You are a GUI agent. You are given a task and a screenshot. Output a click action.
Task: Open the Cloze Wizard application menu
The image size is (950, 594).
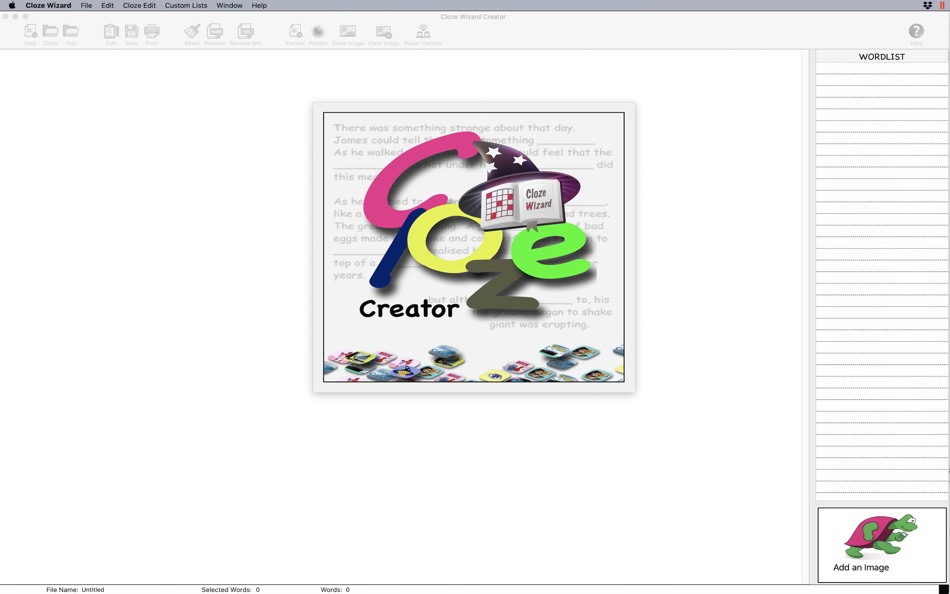(x=48, y=5)
